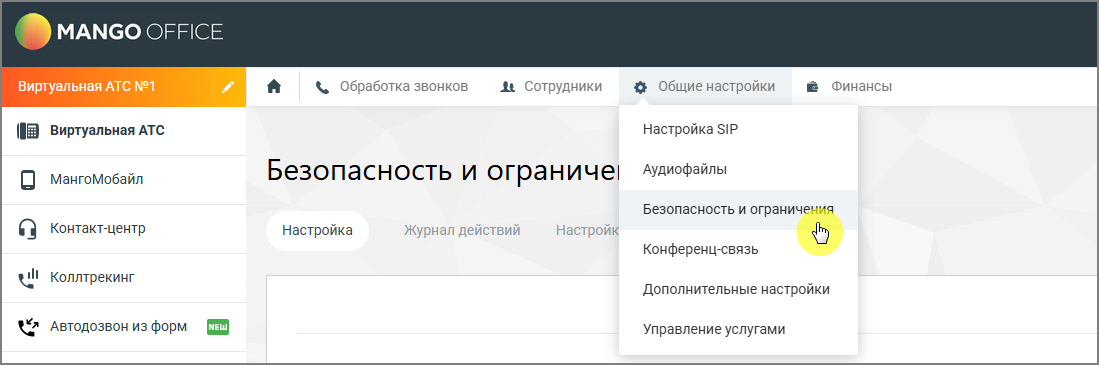Open Дополнительные настройки menu entry
Screen dimensions: 1099x365
tap(738, 289)
